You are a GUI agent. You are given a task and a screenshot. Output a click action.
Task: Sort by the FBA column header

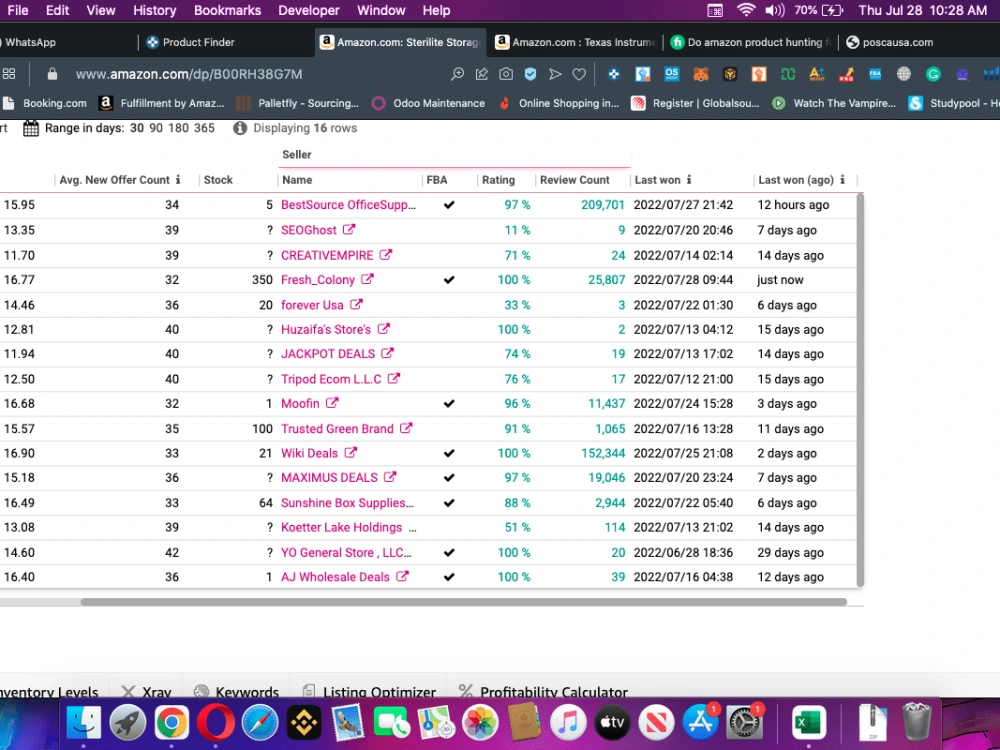coord(437,180)
